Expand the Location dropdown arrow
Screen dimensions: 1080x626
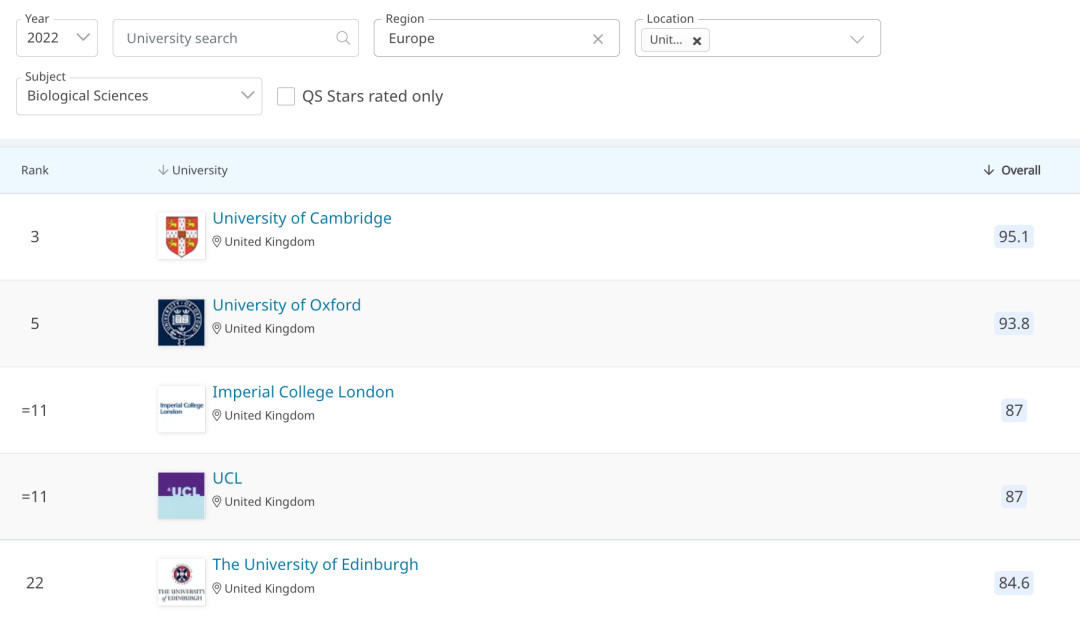tap(856, 39)
